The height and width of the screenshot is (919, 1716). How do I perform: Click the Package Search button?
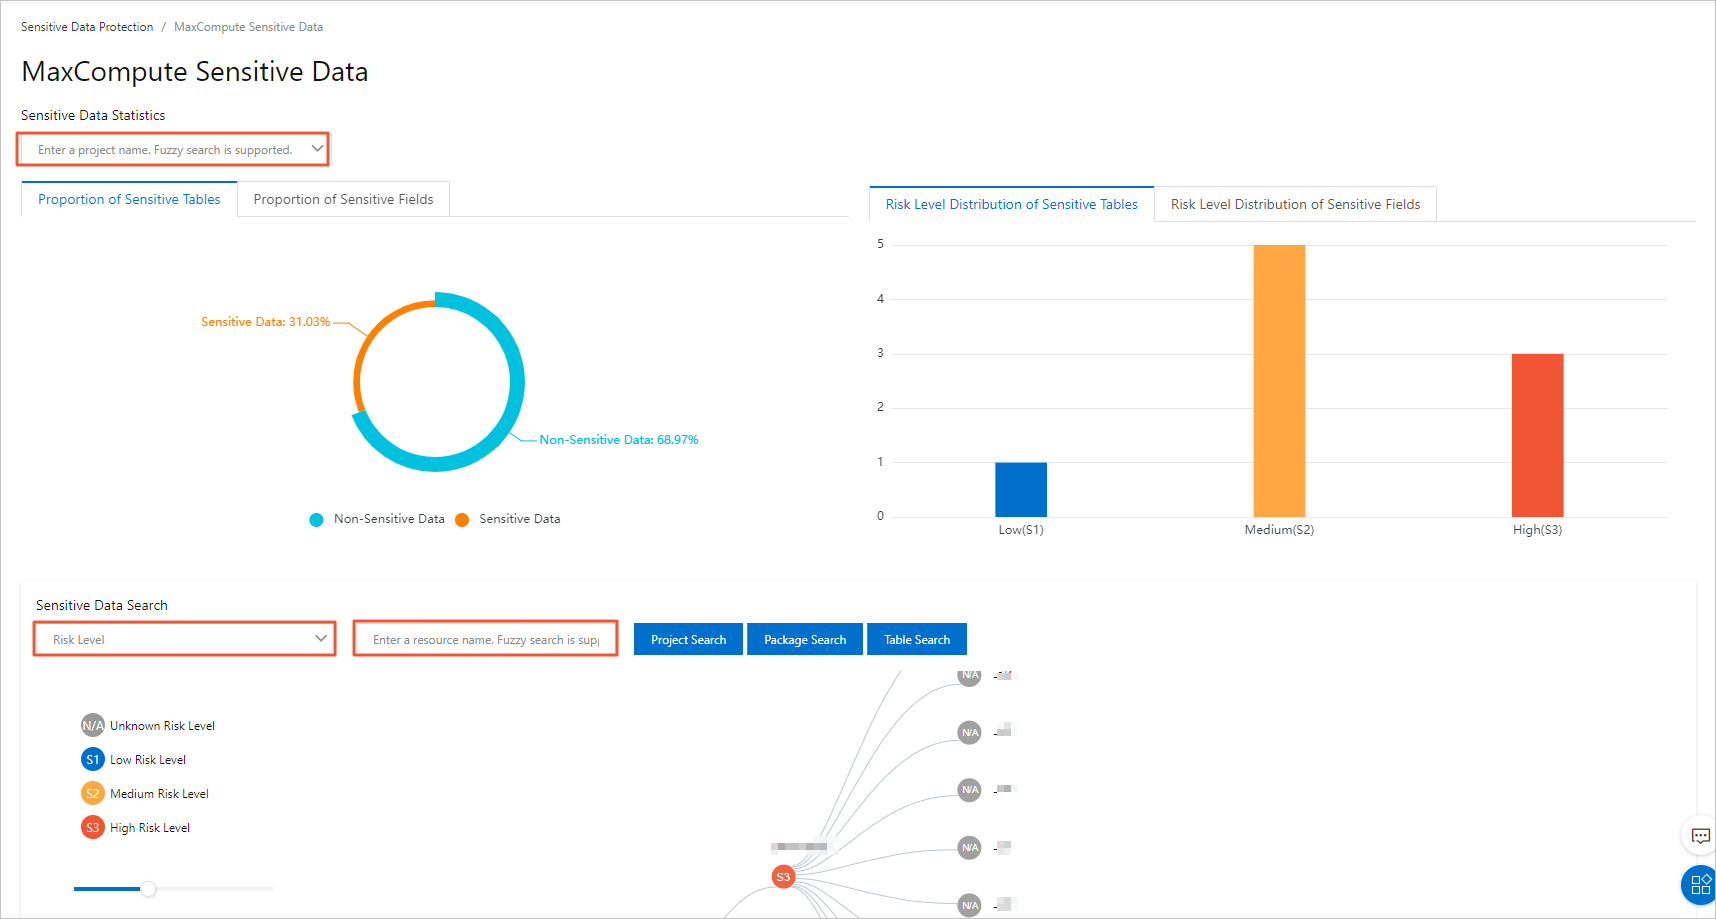point(805,639)
